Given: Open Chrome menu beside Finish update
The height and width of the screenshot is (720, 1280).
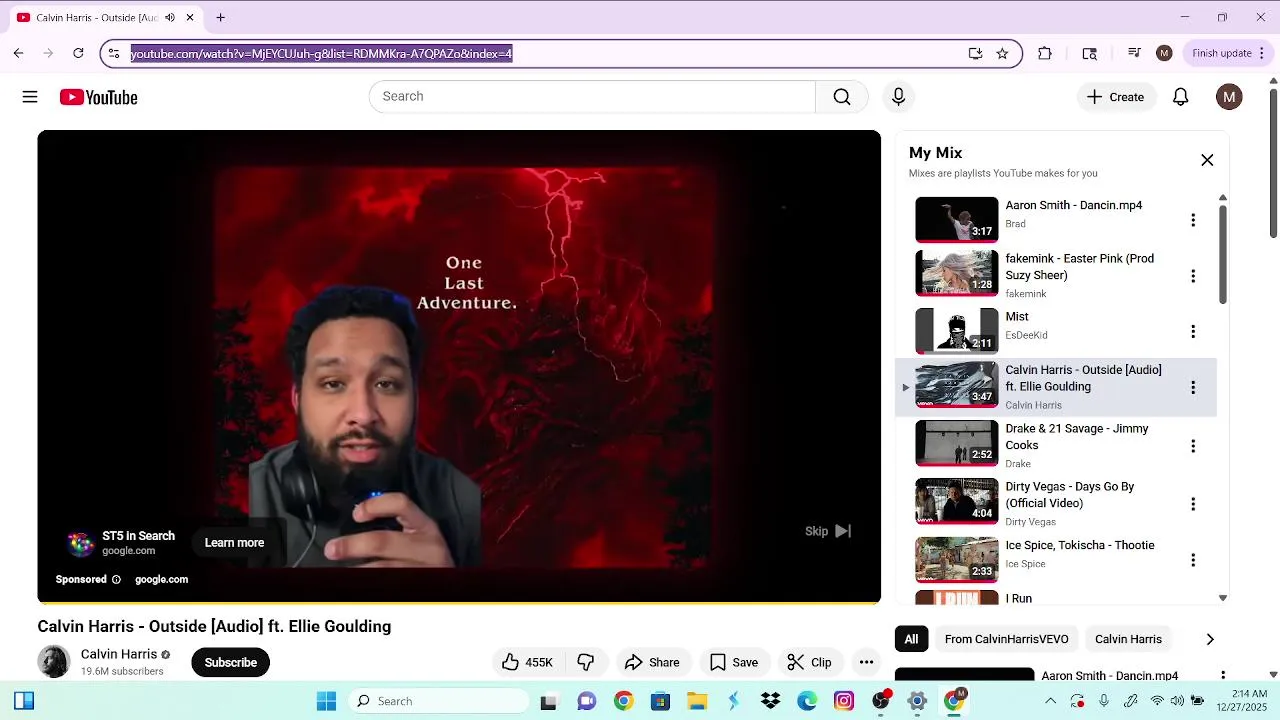Looking at the screenshot, I should tap(1264, 54).
